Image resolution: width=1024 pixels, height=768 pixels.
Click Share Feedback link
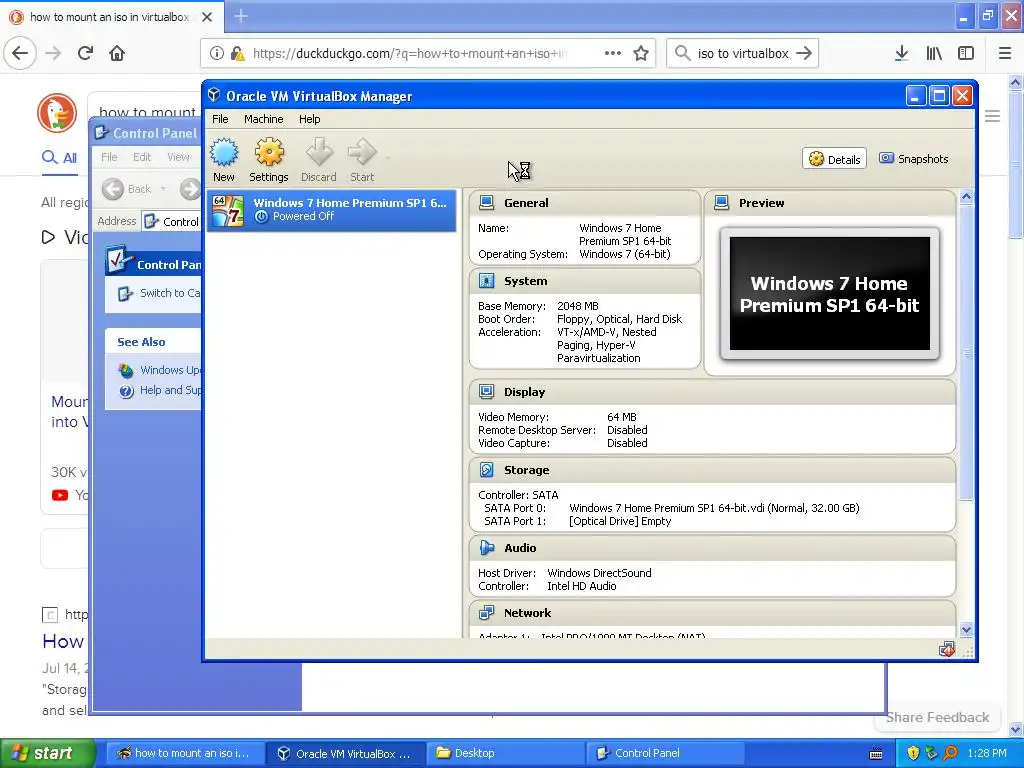pyautogui.click(x=937, y=717)
